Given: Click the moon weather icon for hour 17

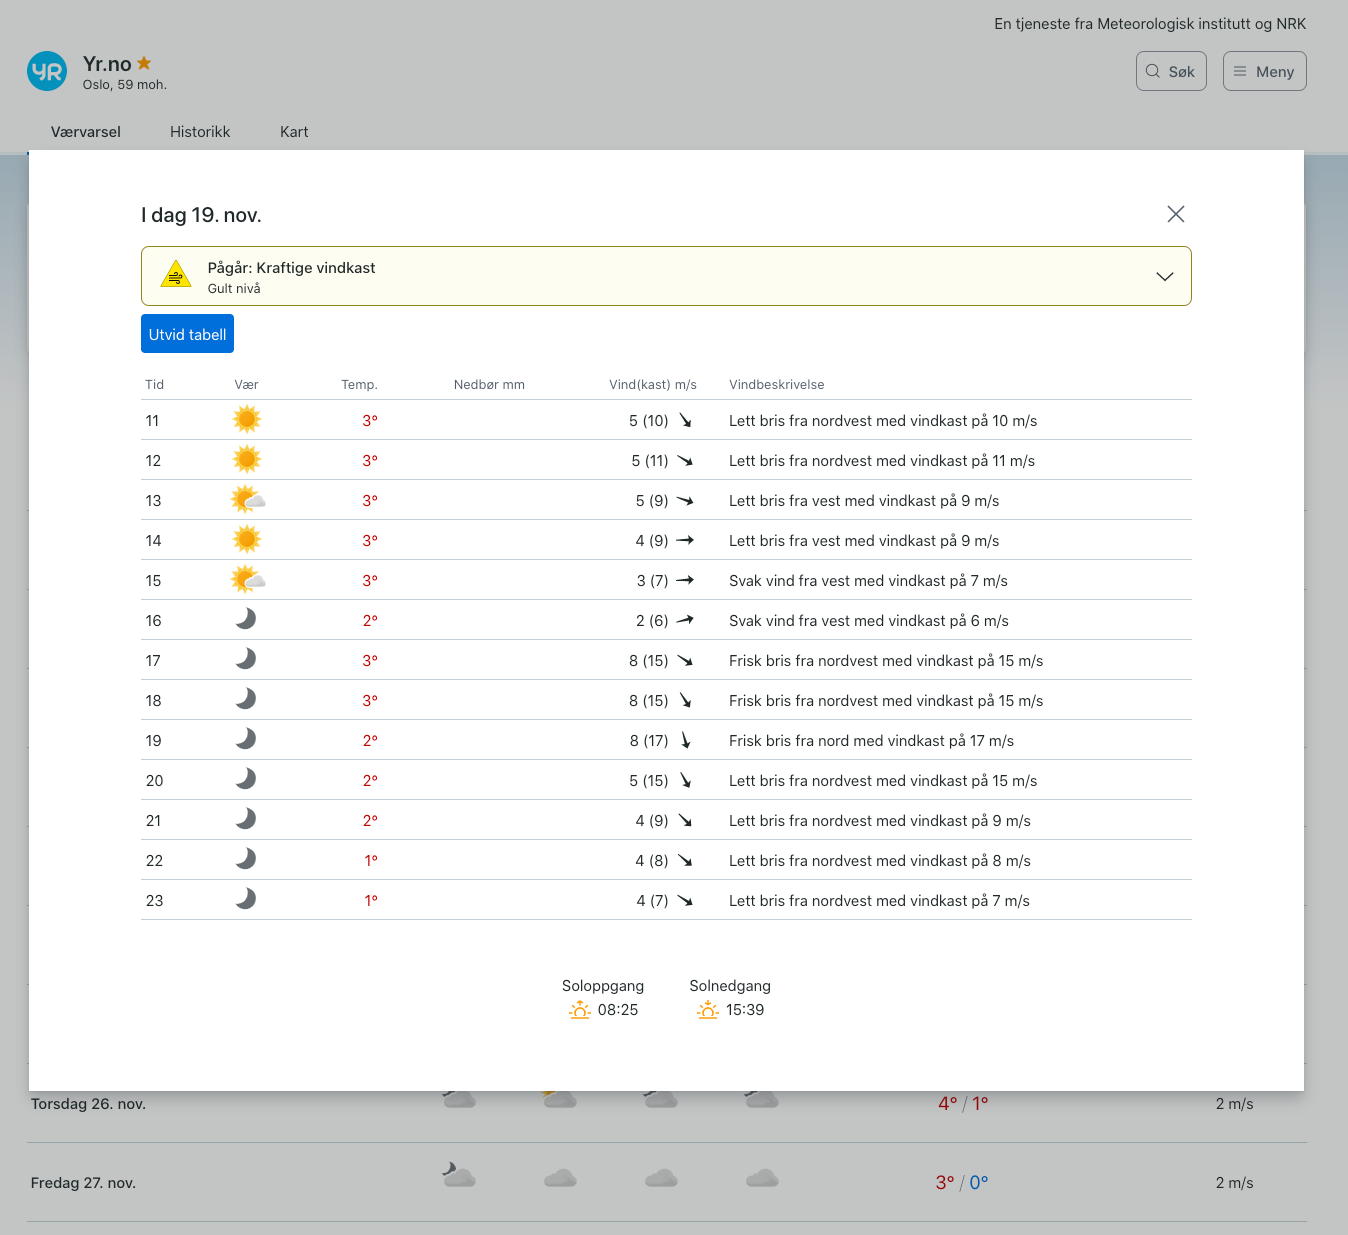Looking at the screenshot, I should click(x=246, y=659).
